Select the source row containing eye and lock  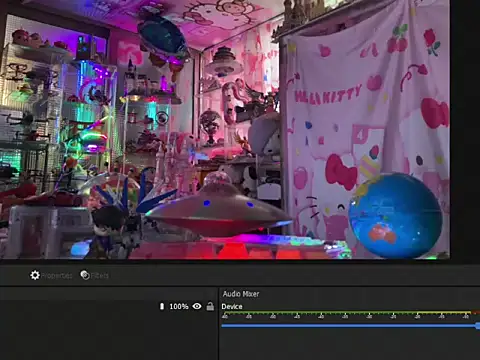pyautogui.click(x=109, y=306)
